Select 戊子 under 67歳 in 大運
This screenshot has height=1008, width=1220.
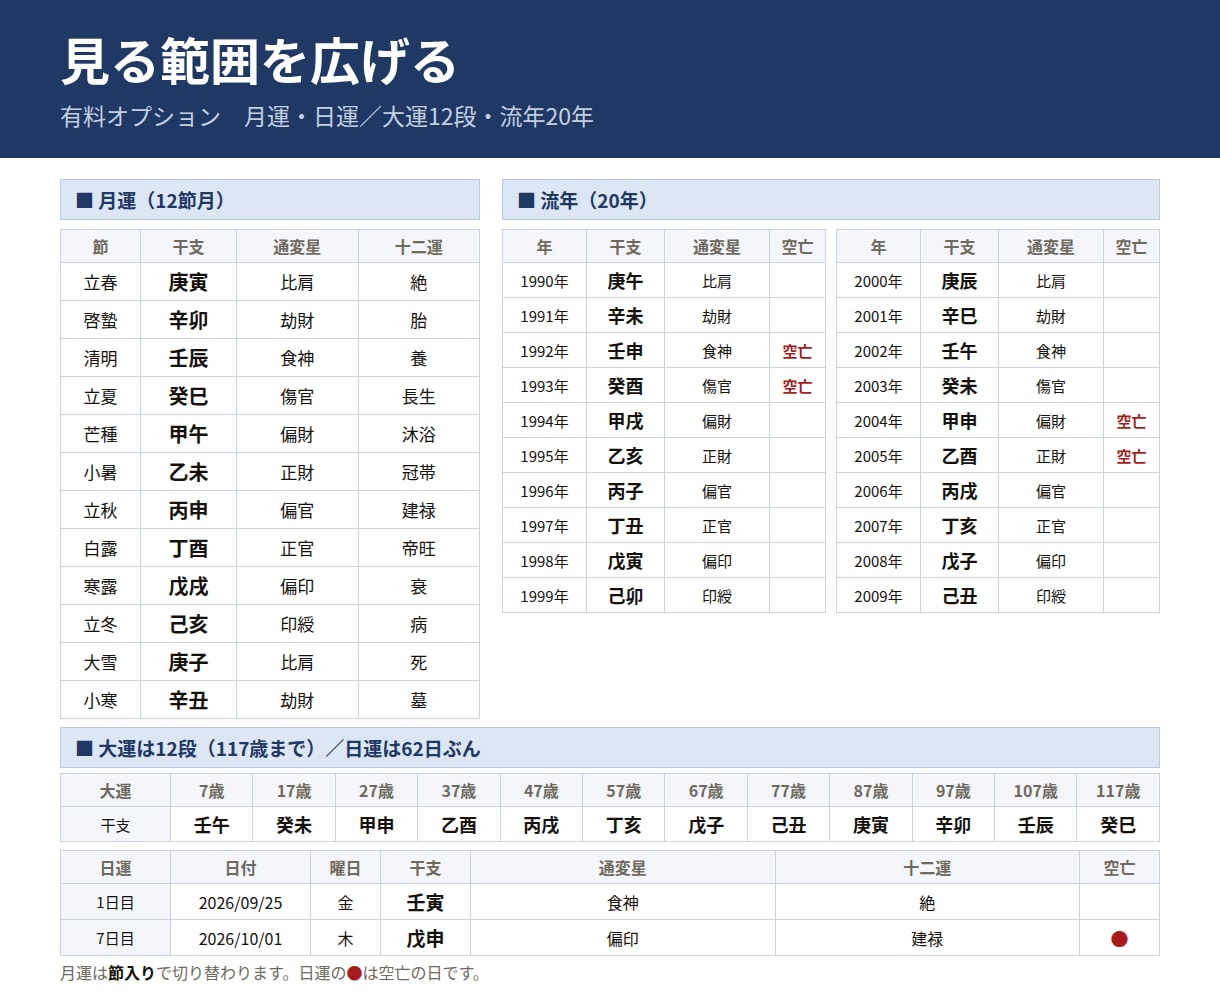click(x=706, y=826)
